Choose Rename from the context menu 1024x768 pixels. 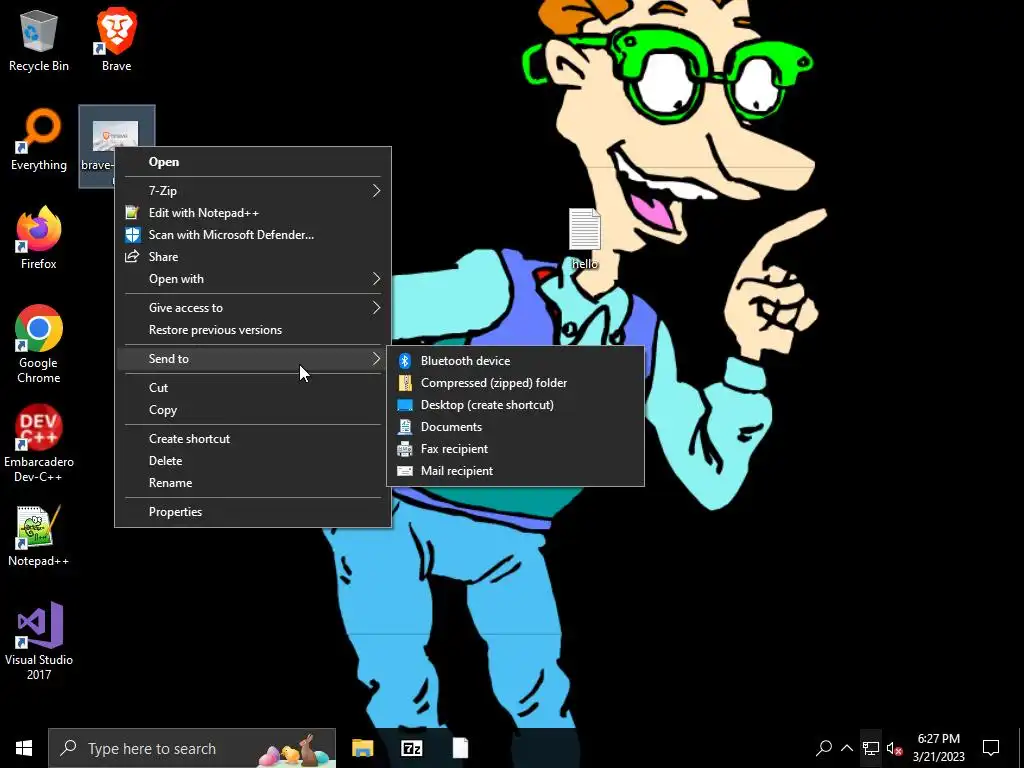tap(253, 483)
